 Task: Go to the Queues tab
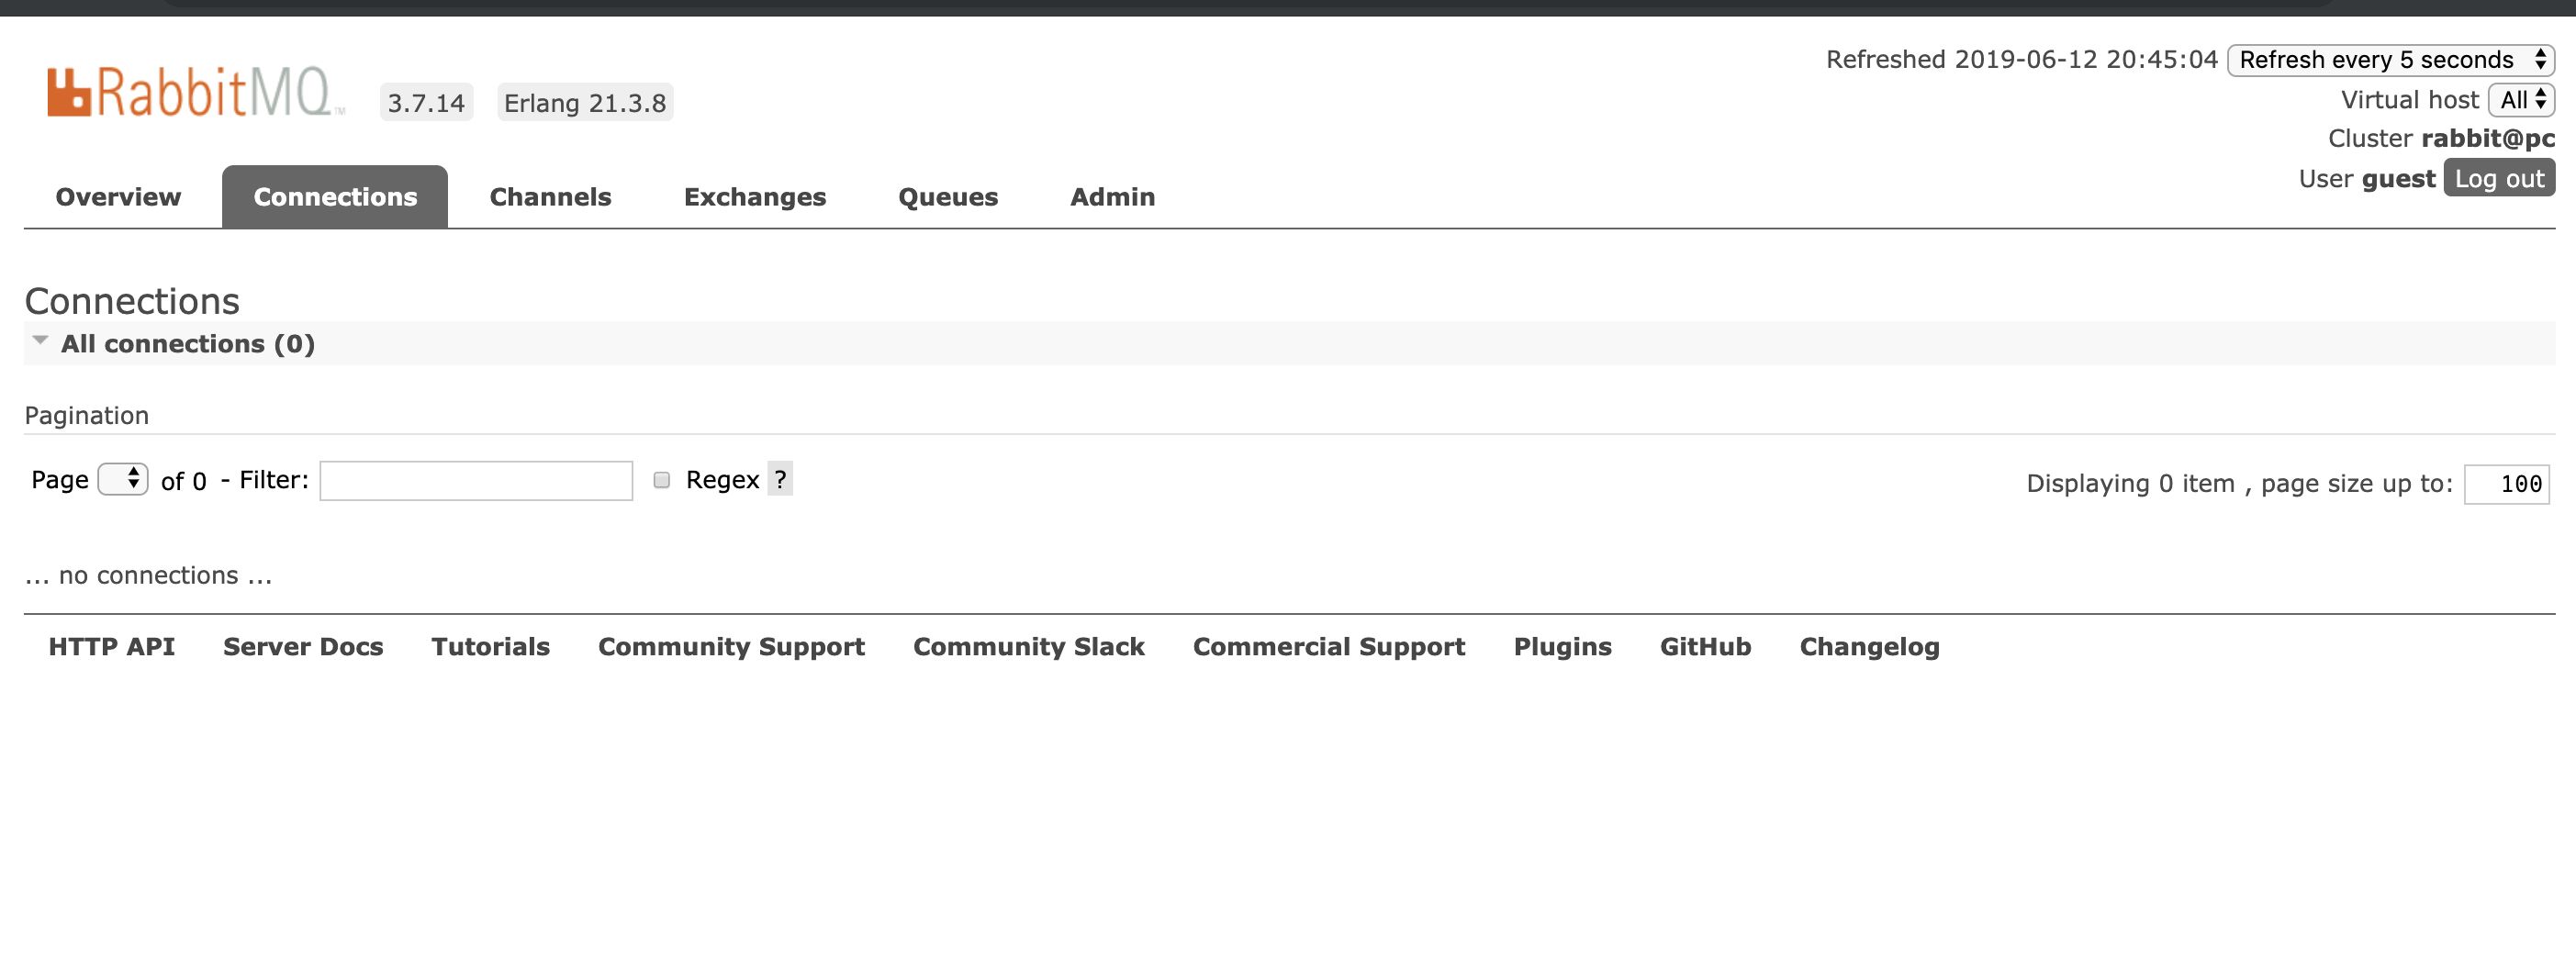pyautogui.click(x=948, y=197)
